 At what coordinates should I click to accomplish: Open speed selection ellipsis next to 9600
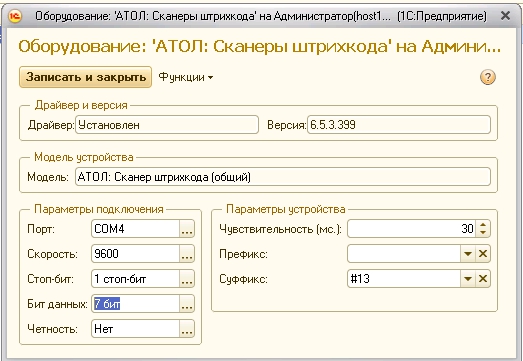(187, 254)
